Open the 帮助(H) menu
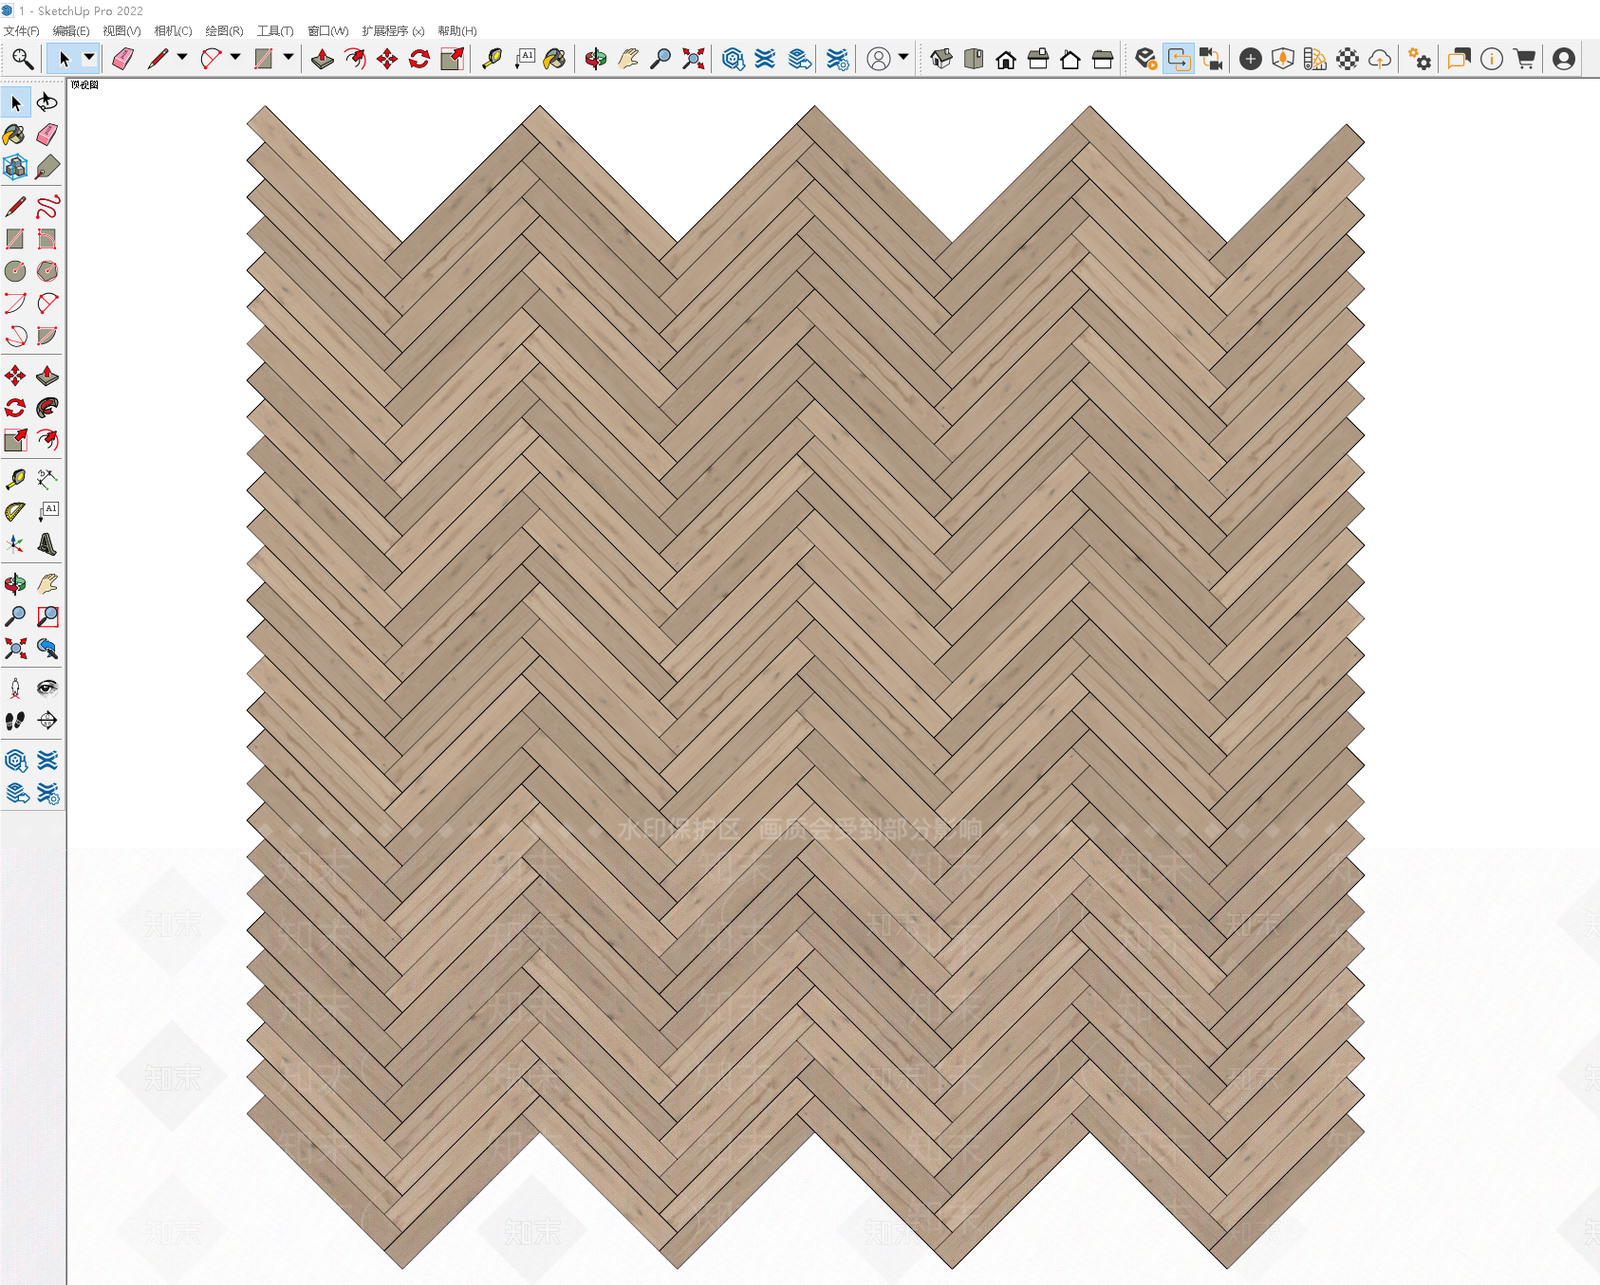The width and height of the screenshot is (1600, 1285). (457, 31)
